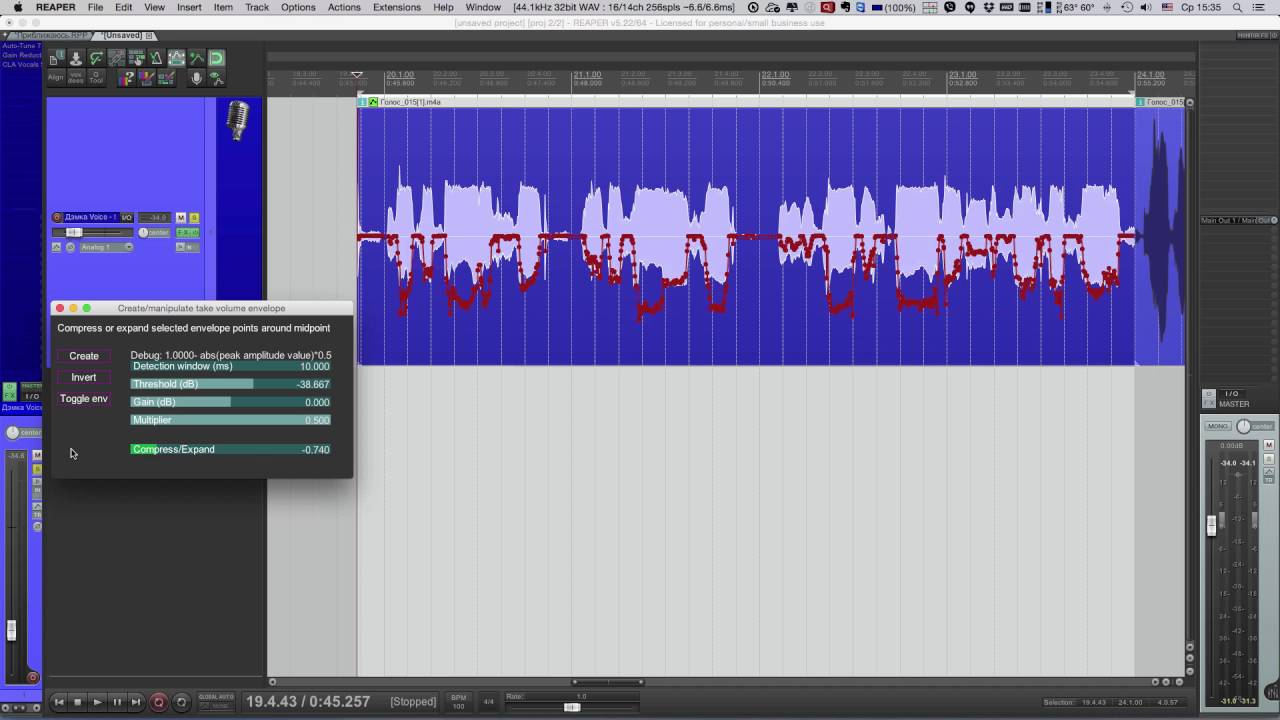
Task: Toggle MONO on master channel
Action: (x=1220, y=426)
